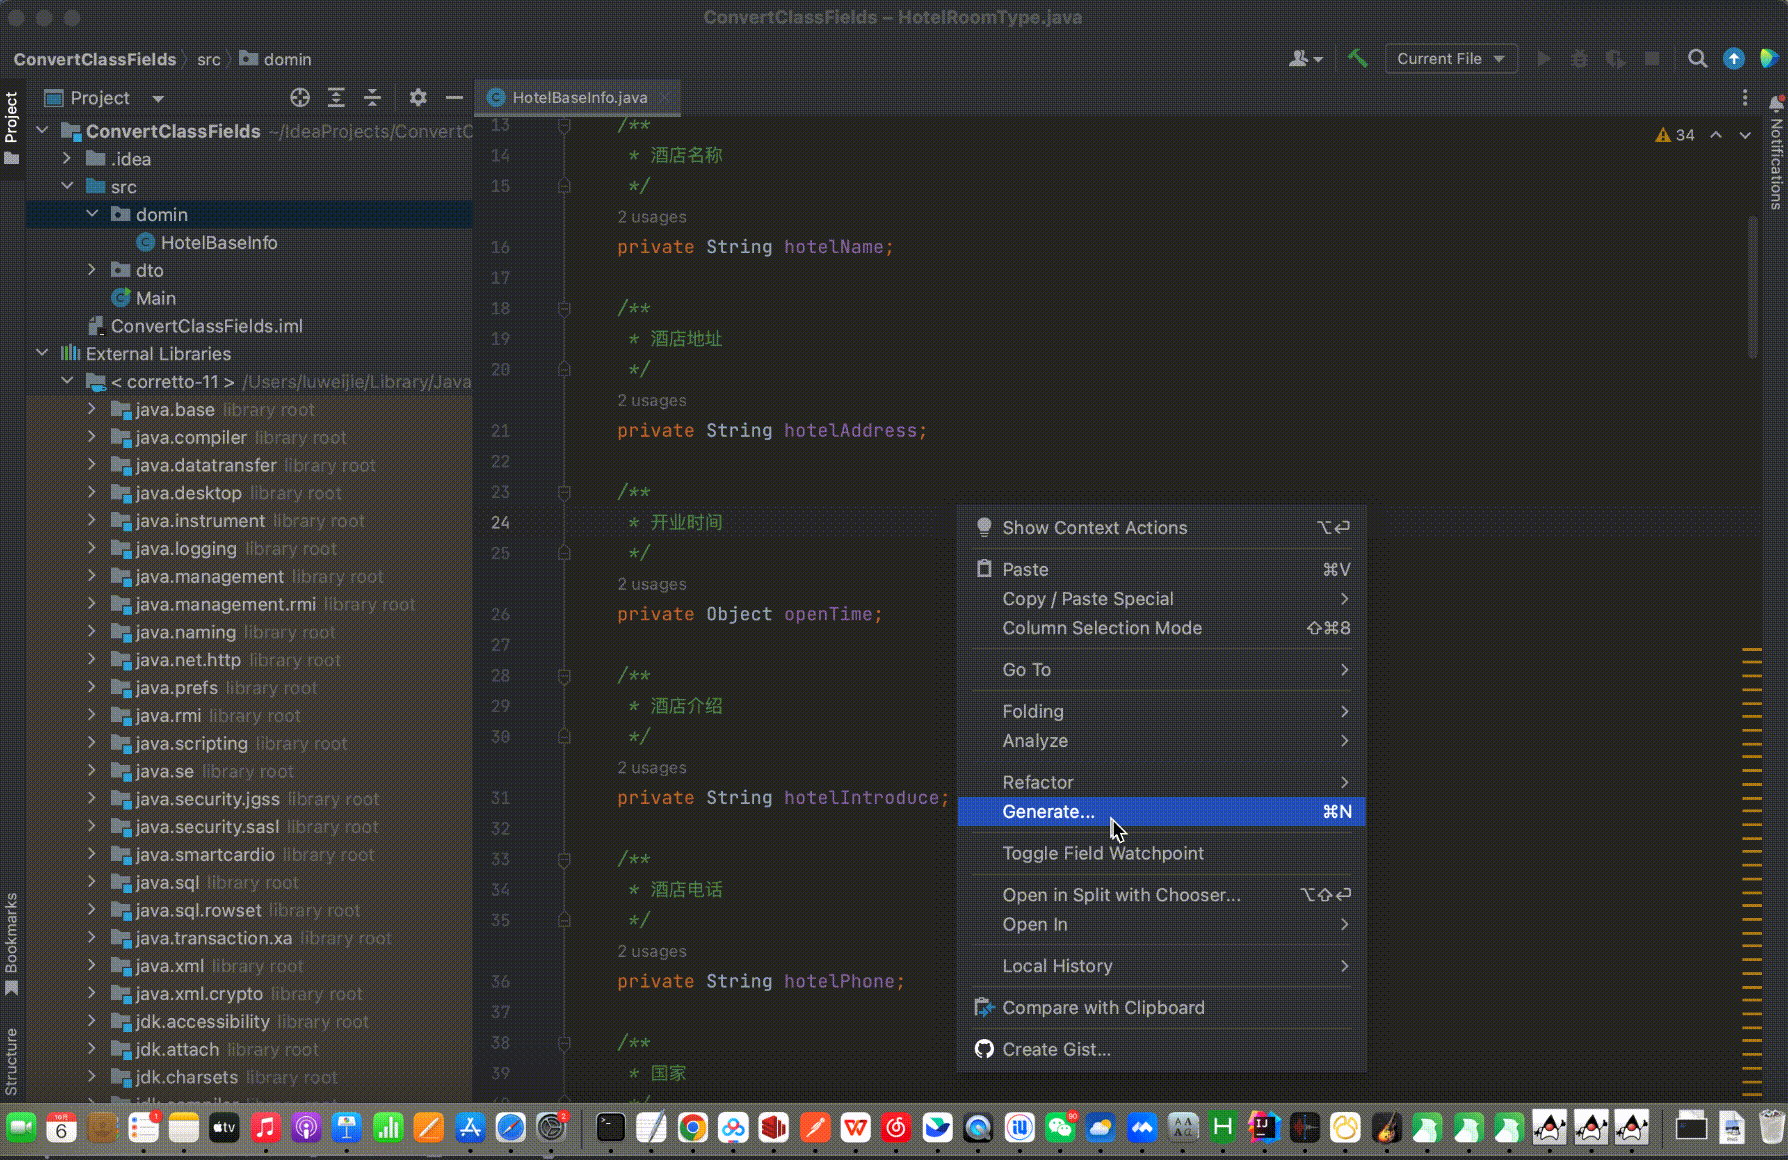The height and width of the screenshot is (1160, 1788).
Task: Click the Expand All icon in Project panel
Action: point(336,98)
